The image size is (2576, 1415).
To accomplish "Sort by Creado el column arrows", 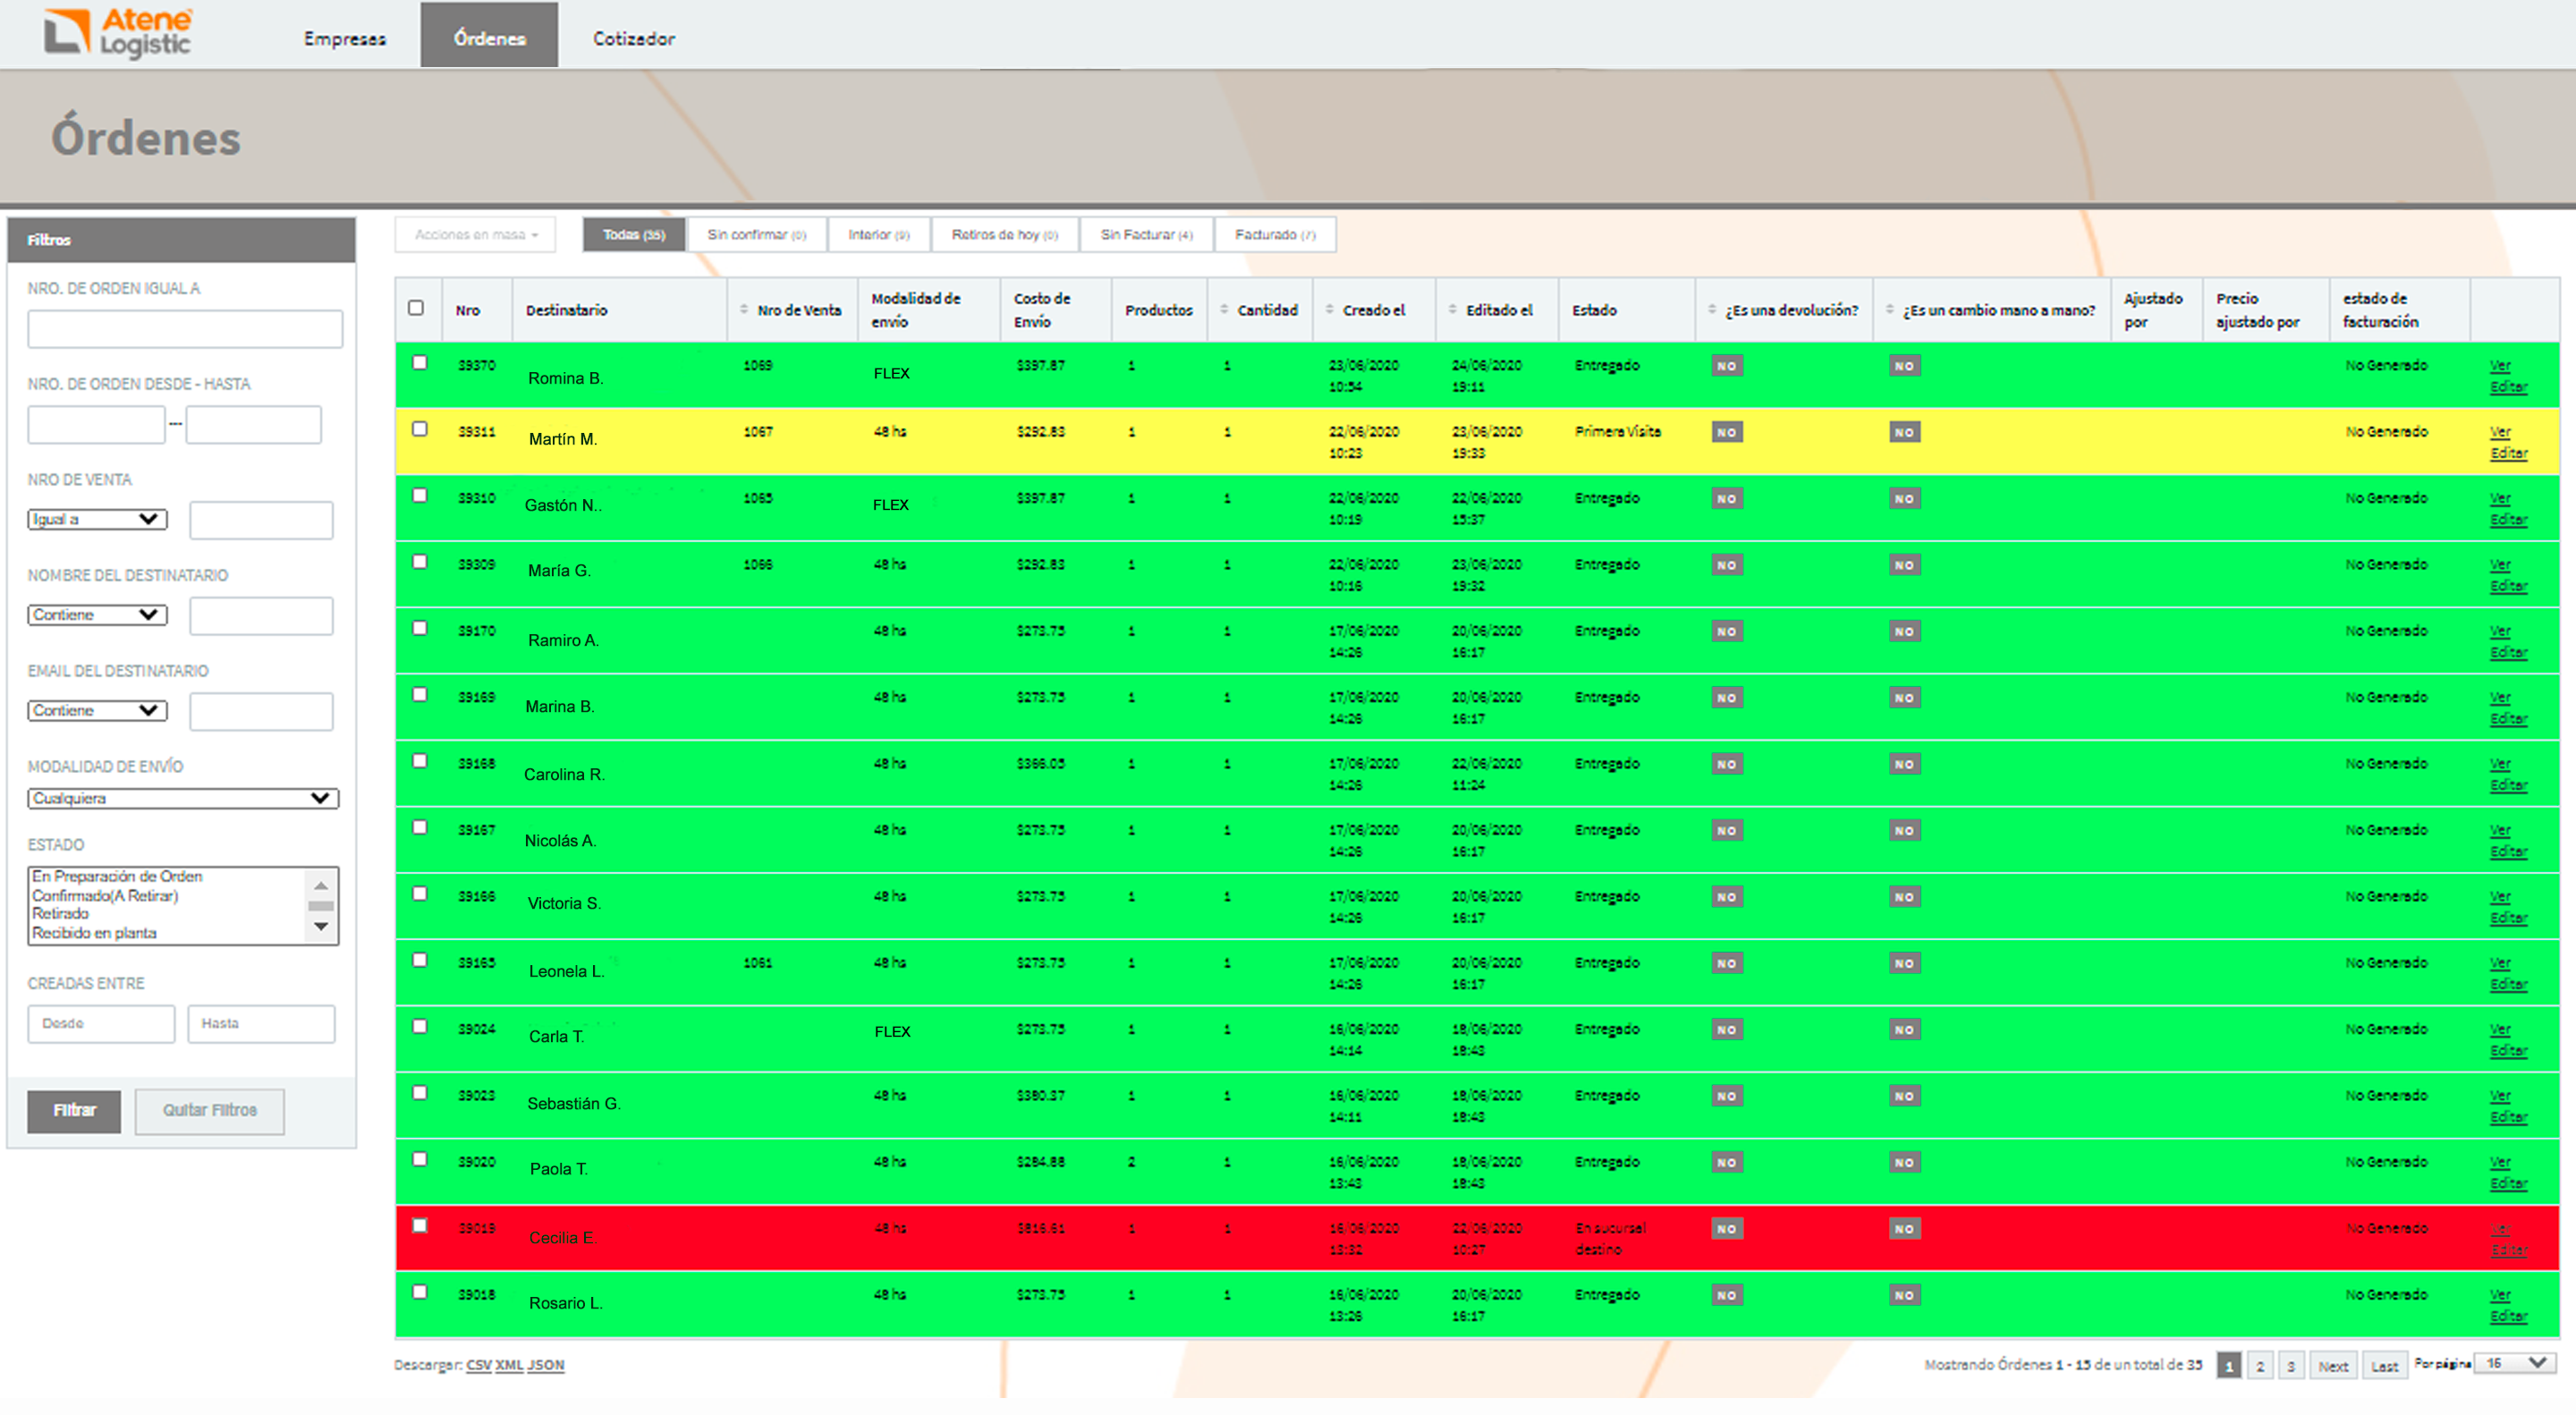I will (x=1329, y=309).
